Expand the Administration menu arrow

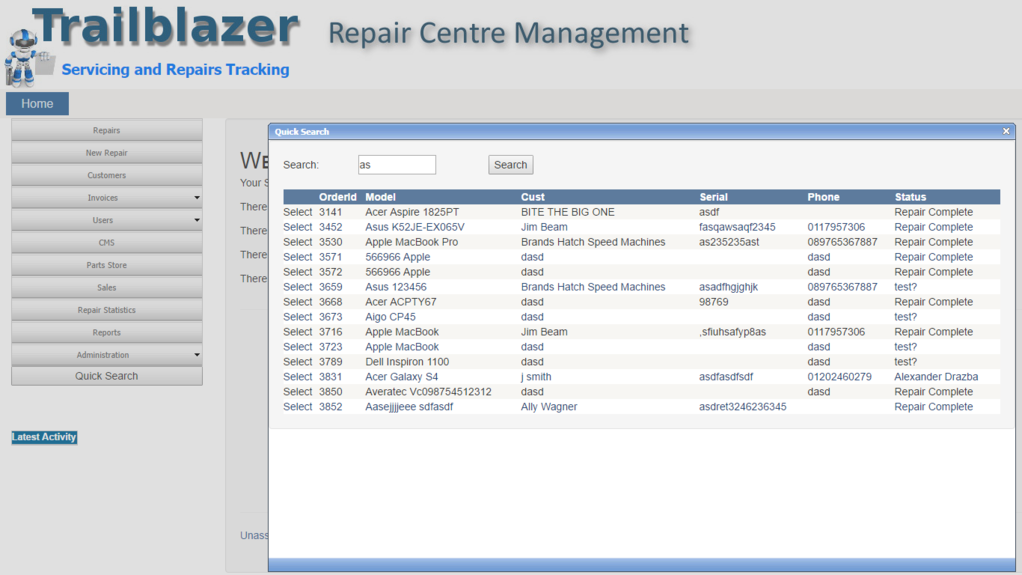197,355
